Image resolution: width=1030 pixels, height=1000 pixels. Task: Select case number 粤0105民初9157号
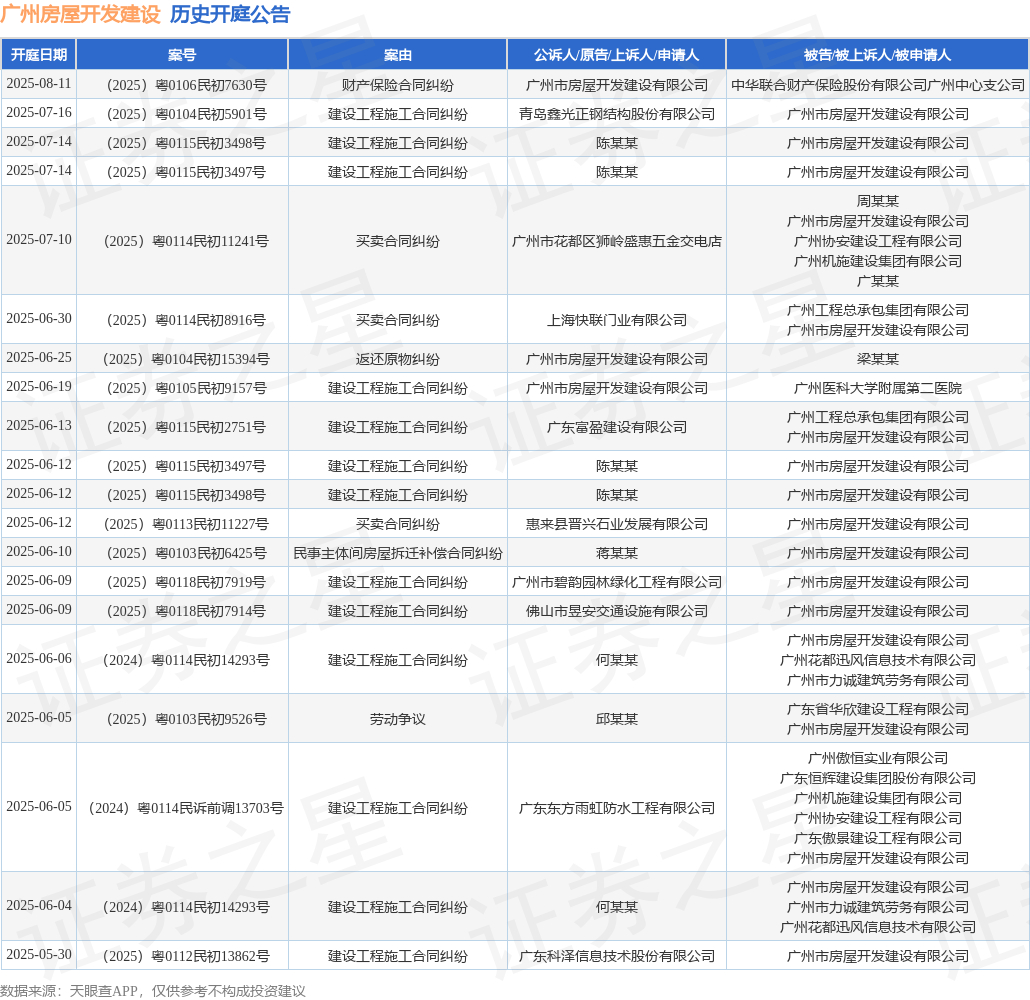click(187, 388)
